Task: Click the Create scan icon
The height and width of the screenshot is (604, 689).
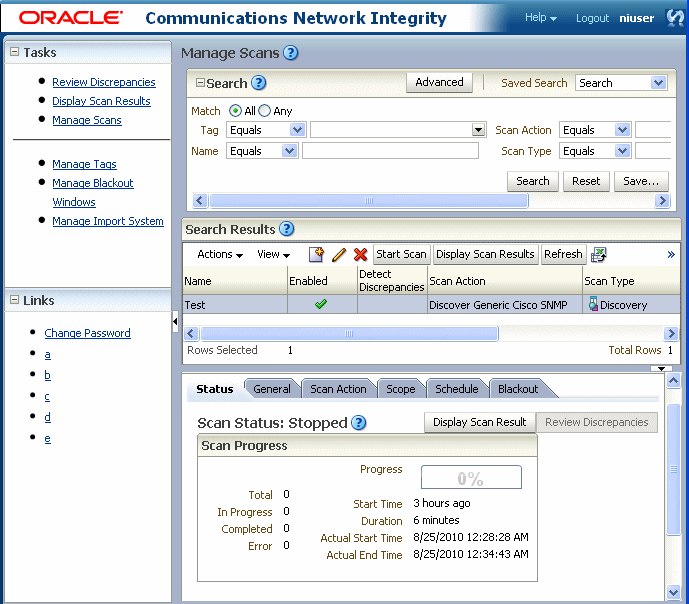Action: pos(316,254)
